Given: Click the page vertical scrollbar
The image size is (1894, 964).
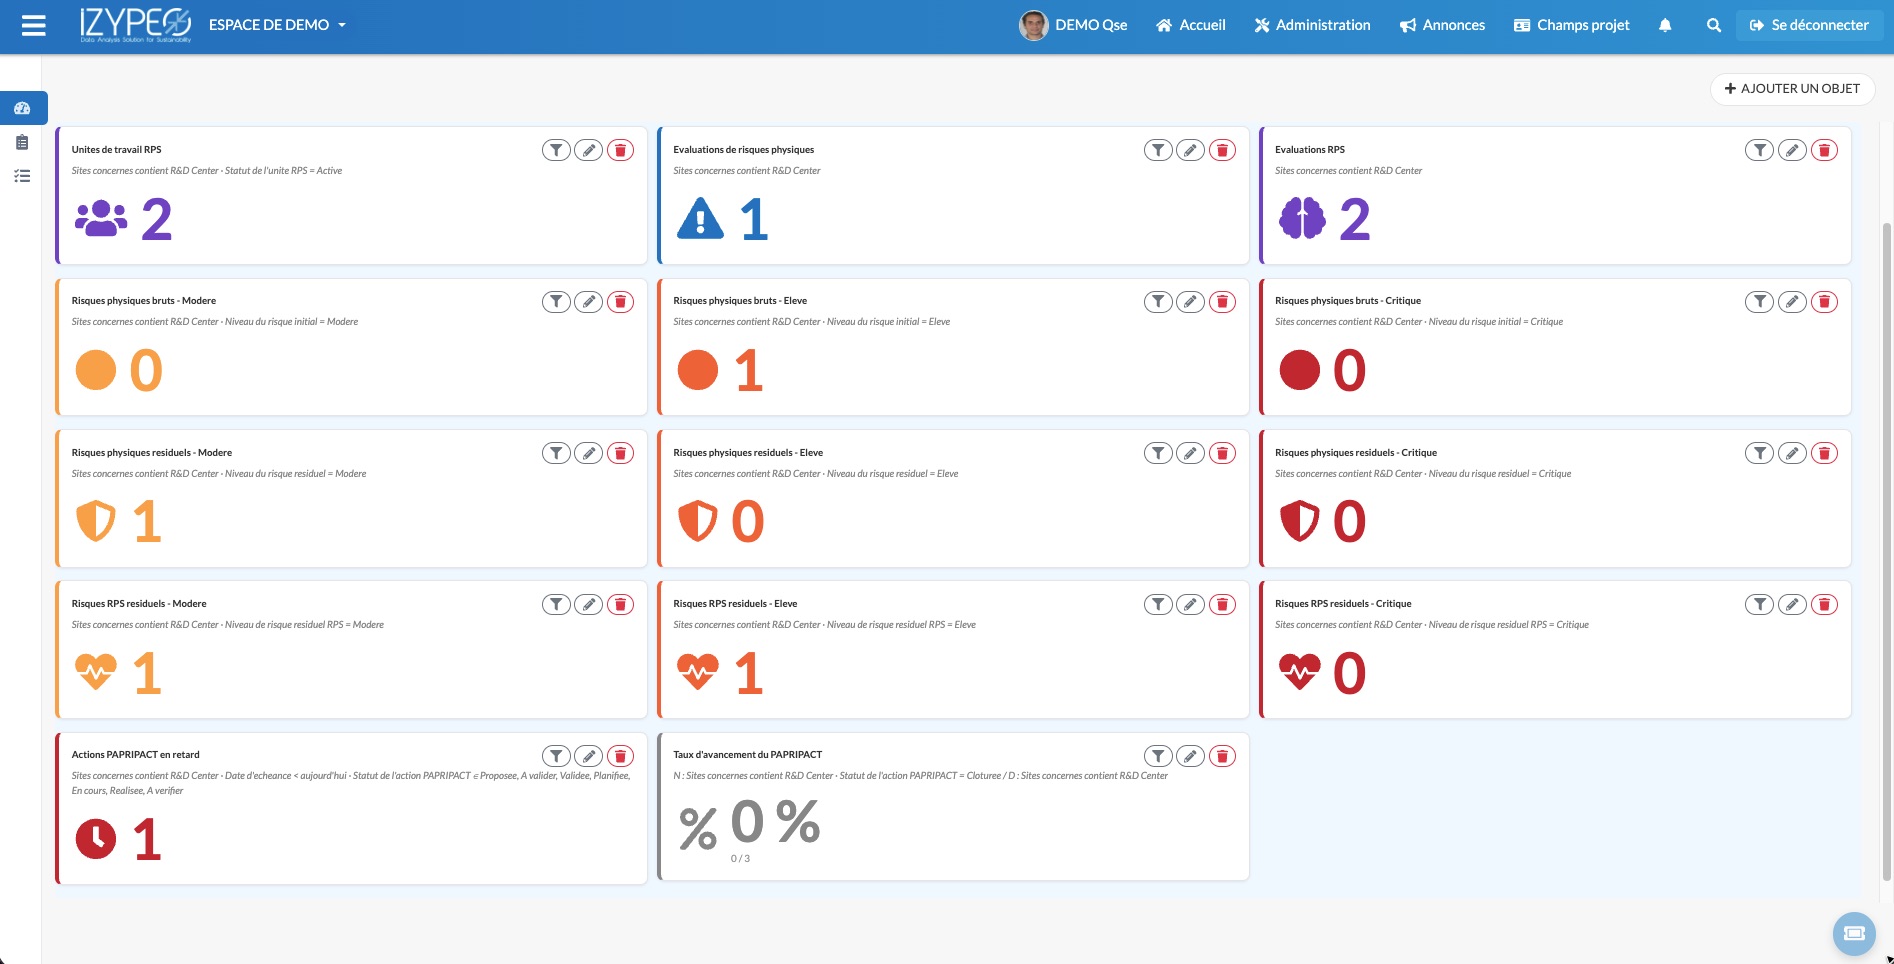Looking at the screenshot, I should (1887, 550).
